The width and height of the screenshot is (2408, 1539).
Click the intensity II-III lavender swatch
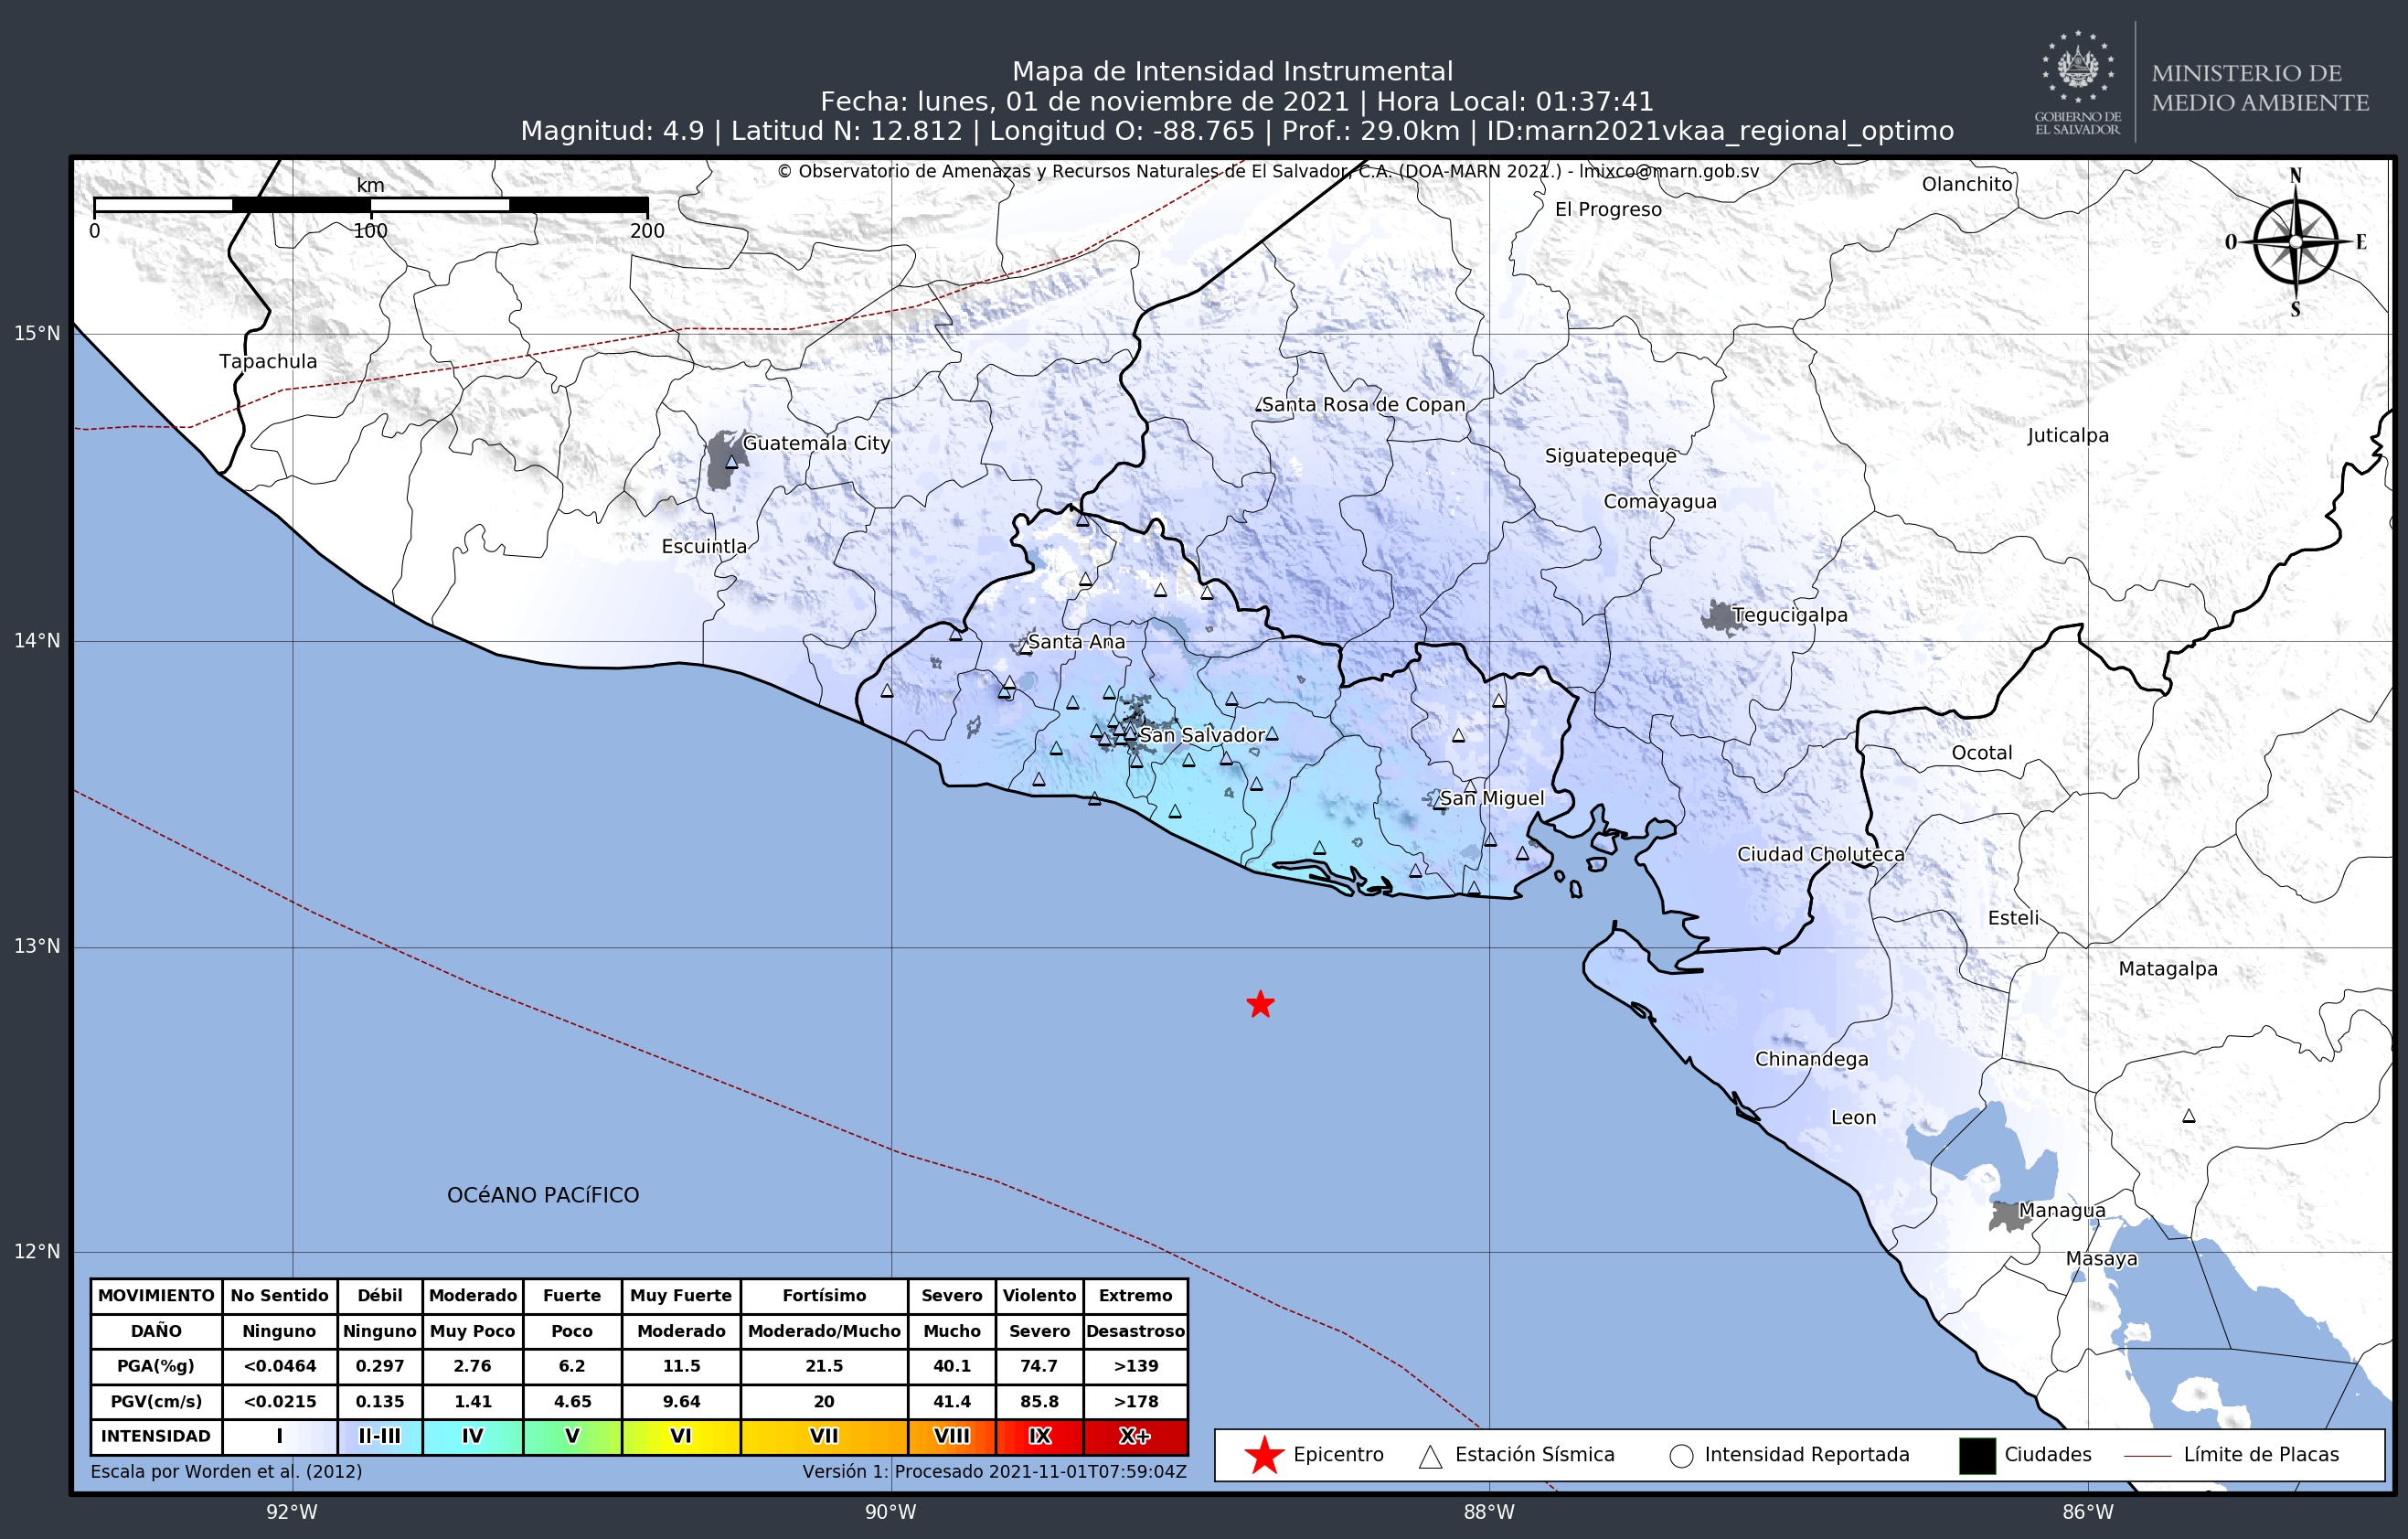point(380,1436)
